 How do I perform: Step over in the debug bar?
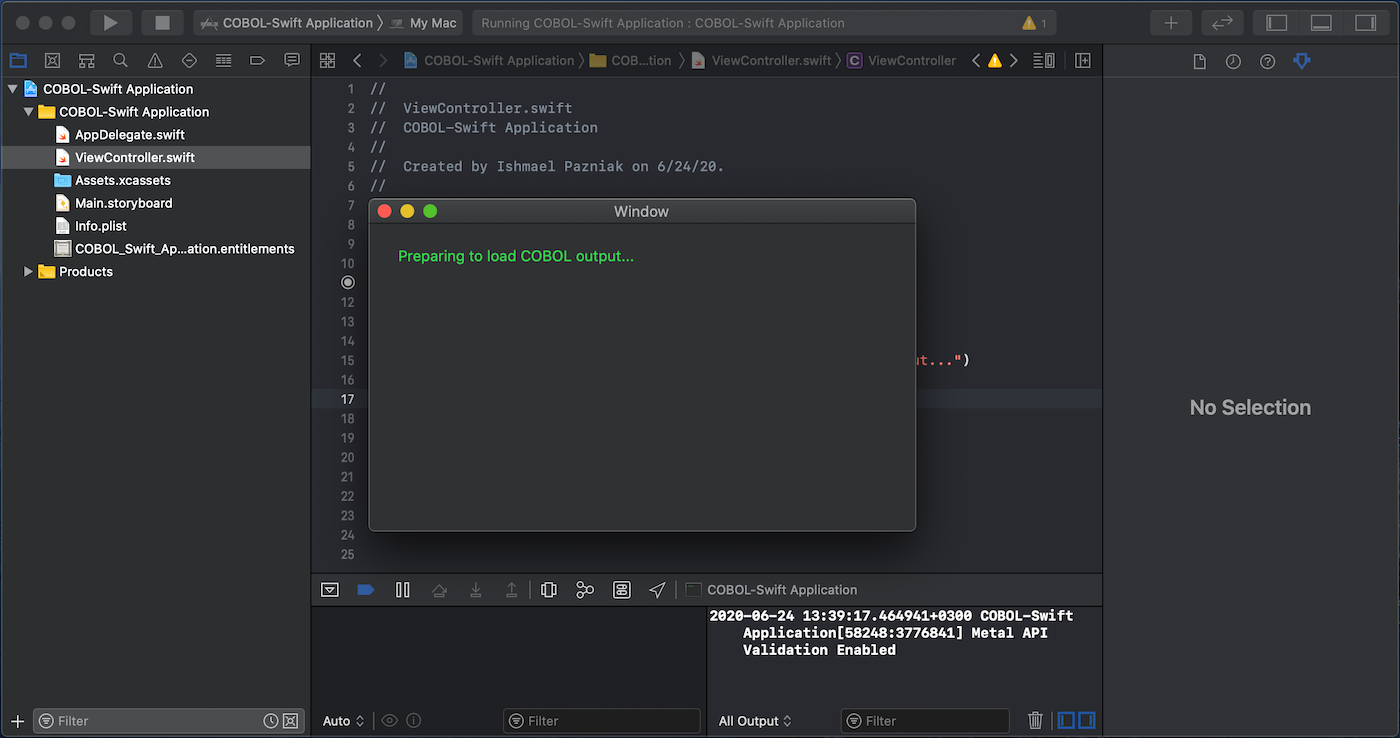point(439,590)
